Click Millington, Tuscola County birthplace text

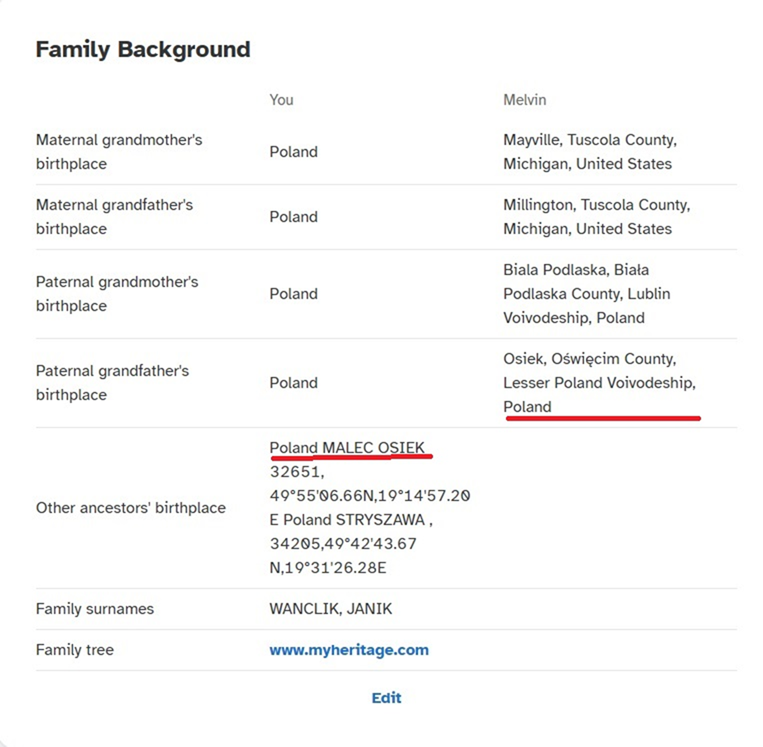(x=597, y=217)
